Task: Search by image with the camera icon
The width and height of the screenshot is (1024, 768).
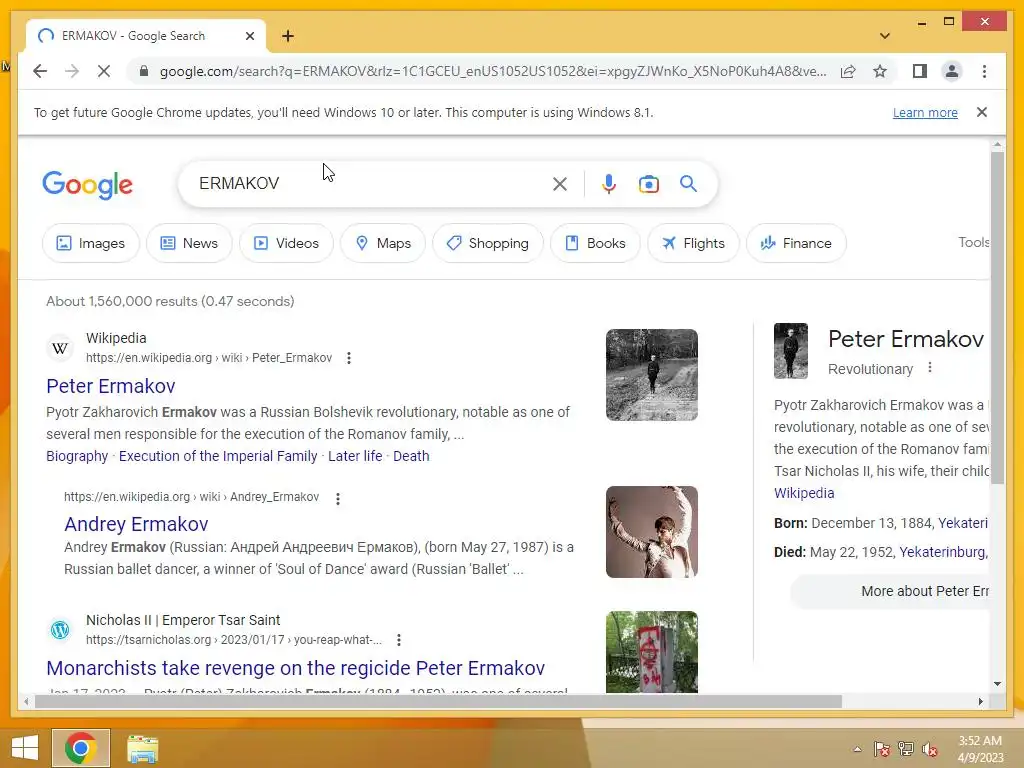Action: point(648,184)
